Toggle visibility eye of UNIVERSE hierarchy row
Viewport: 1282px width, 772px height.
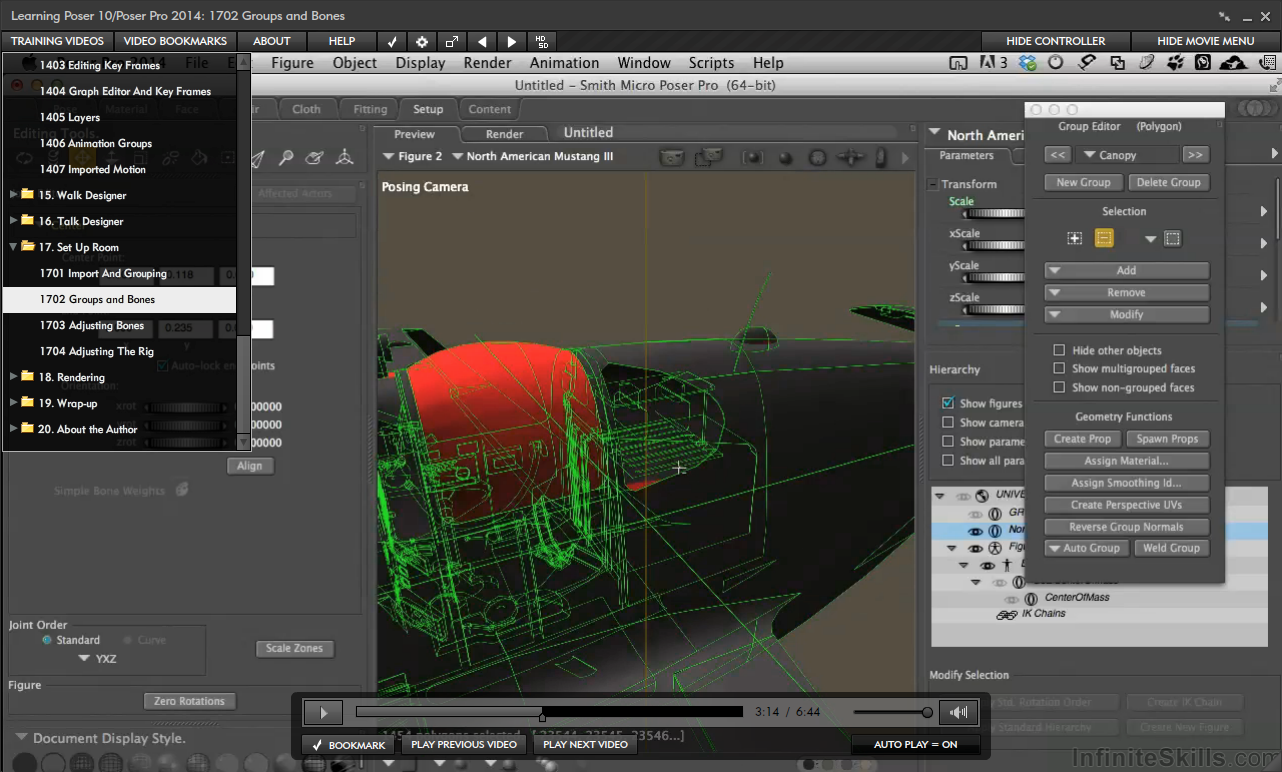(x=964, y=496)
